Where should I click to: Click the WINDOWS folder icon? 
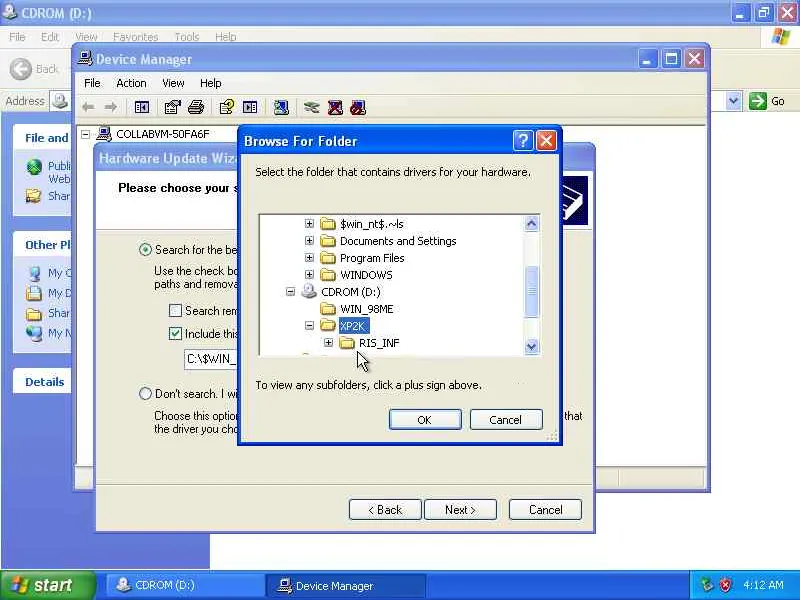point(328,274)
